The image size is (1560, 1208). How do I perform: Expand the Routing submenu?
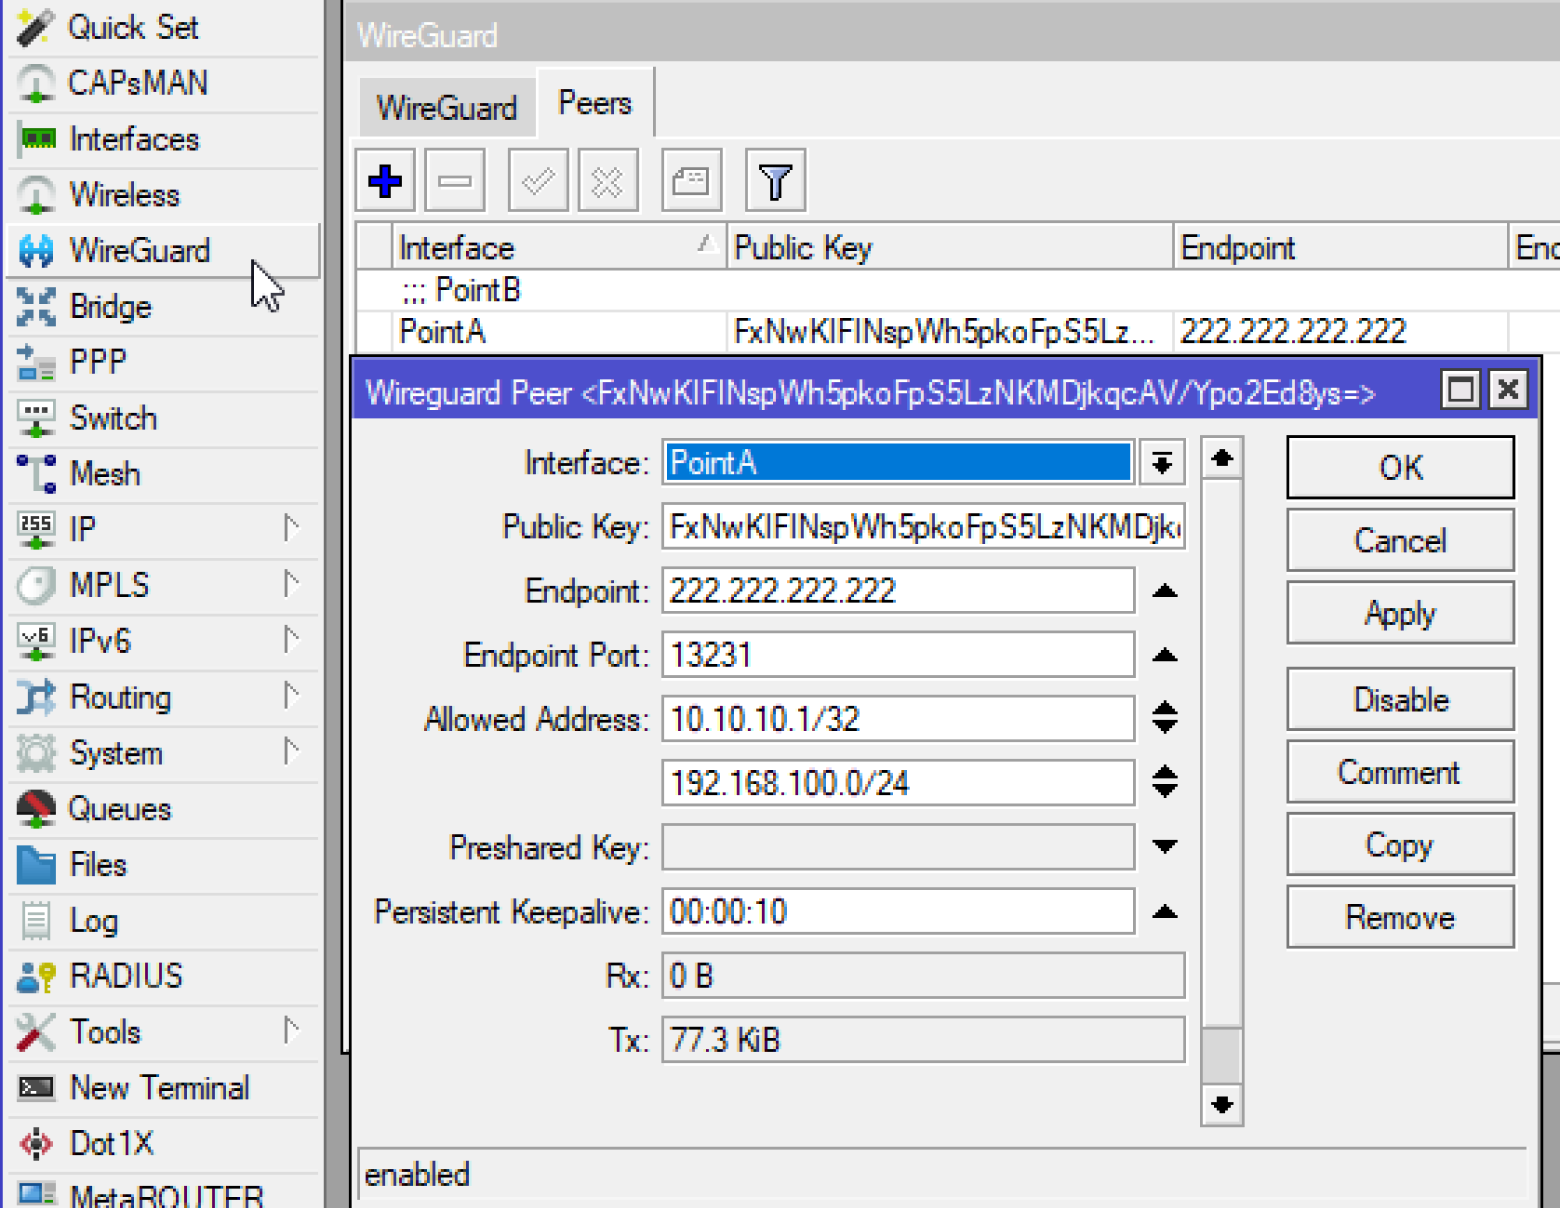[x=291, y=696]
